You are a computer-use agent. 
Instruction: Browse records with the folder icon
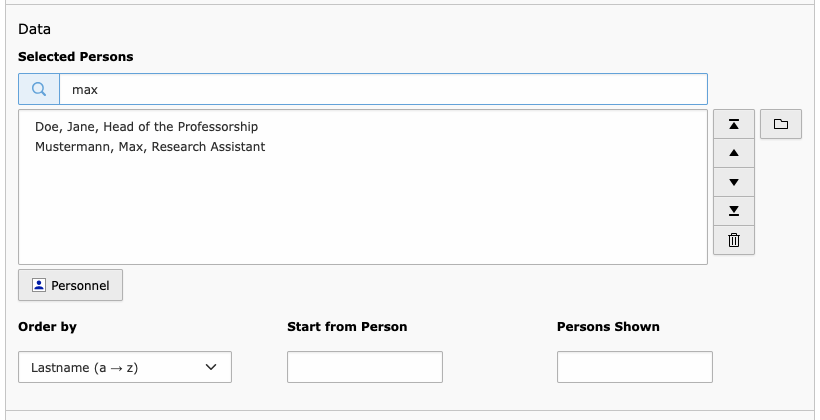[x=781, y=124]
